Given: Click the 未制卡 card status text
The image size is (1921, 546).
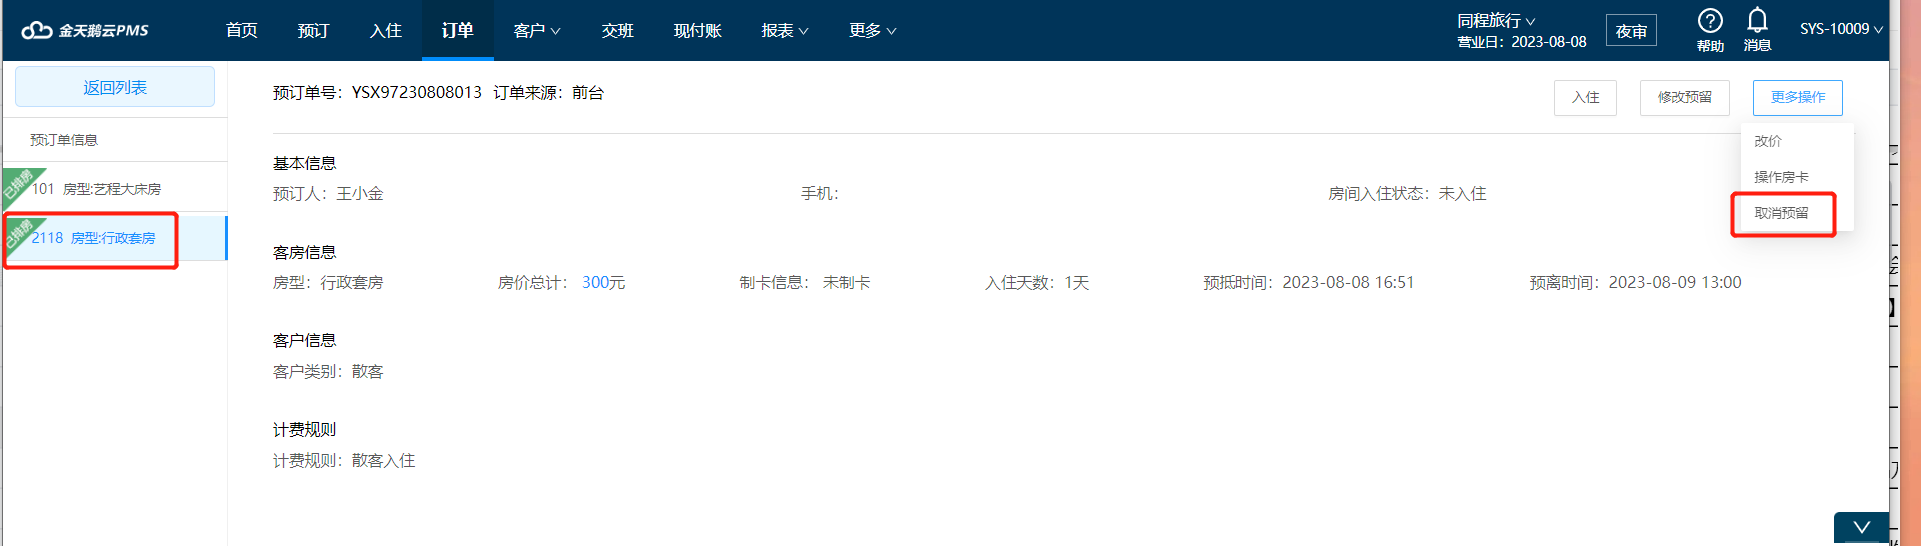Looking at the screenshot, I should click(846, 283).
